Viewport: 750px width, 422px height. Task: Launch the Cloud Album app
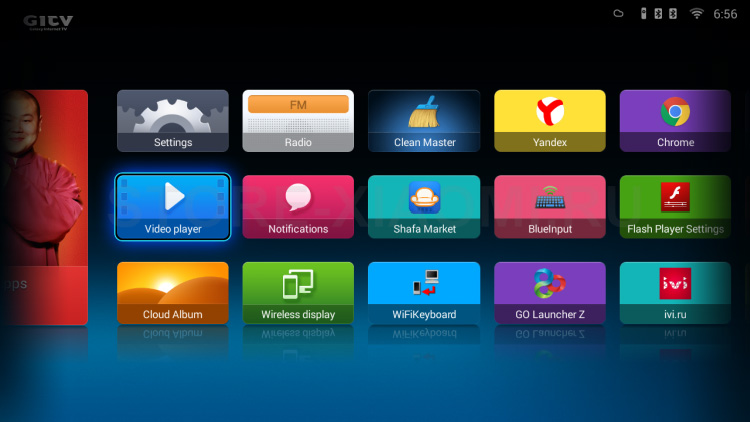[173, 293]
